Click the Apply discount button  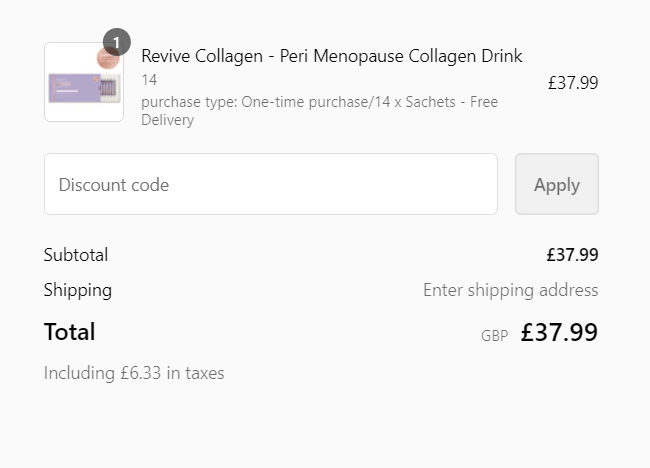click(x=557, y=184)
